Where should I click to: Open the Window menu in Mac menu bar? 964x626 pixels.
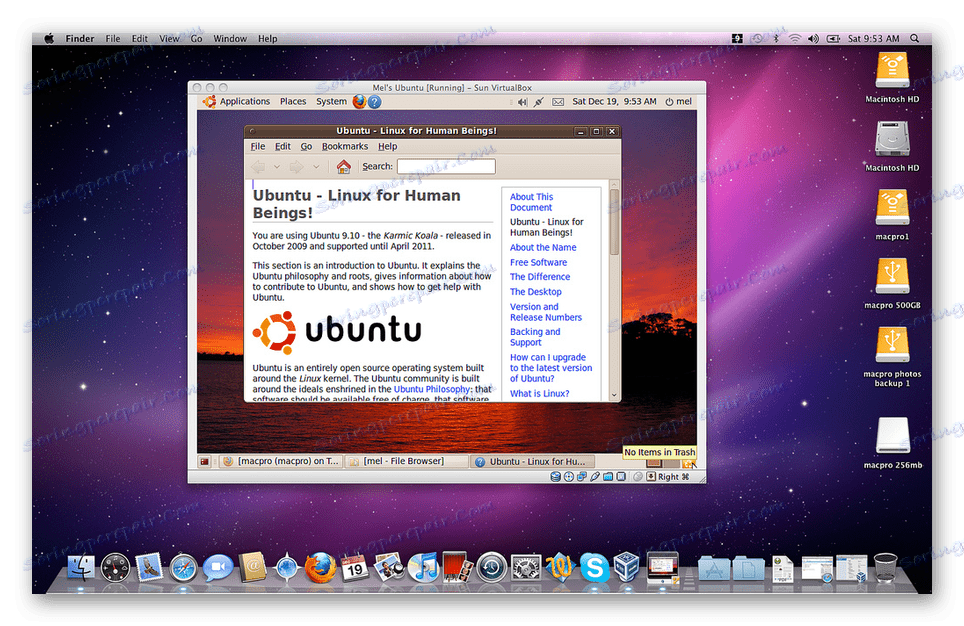[230, 39]
